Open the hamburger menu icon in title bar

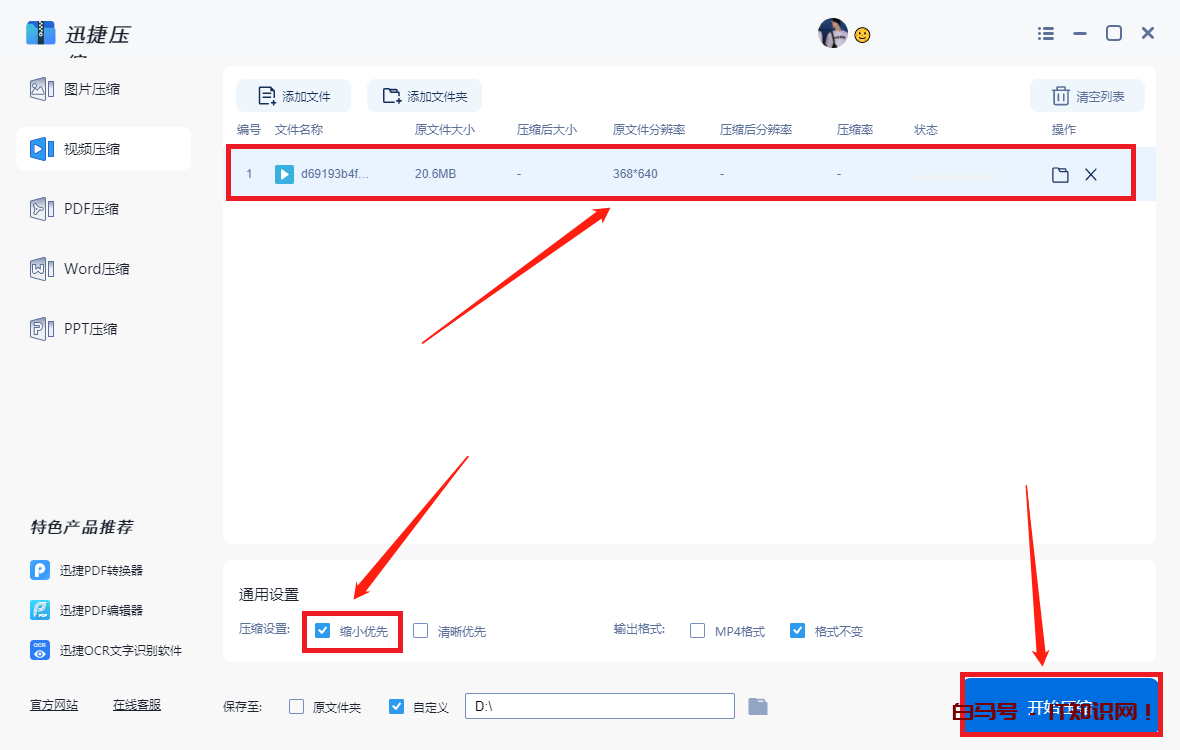pos(1046,33)
